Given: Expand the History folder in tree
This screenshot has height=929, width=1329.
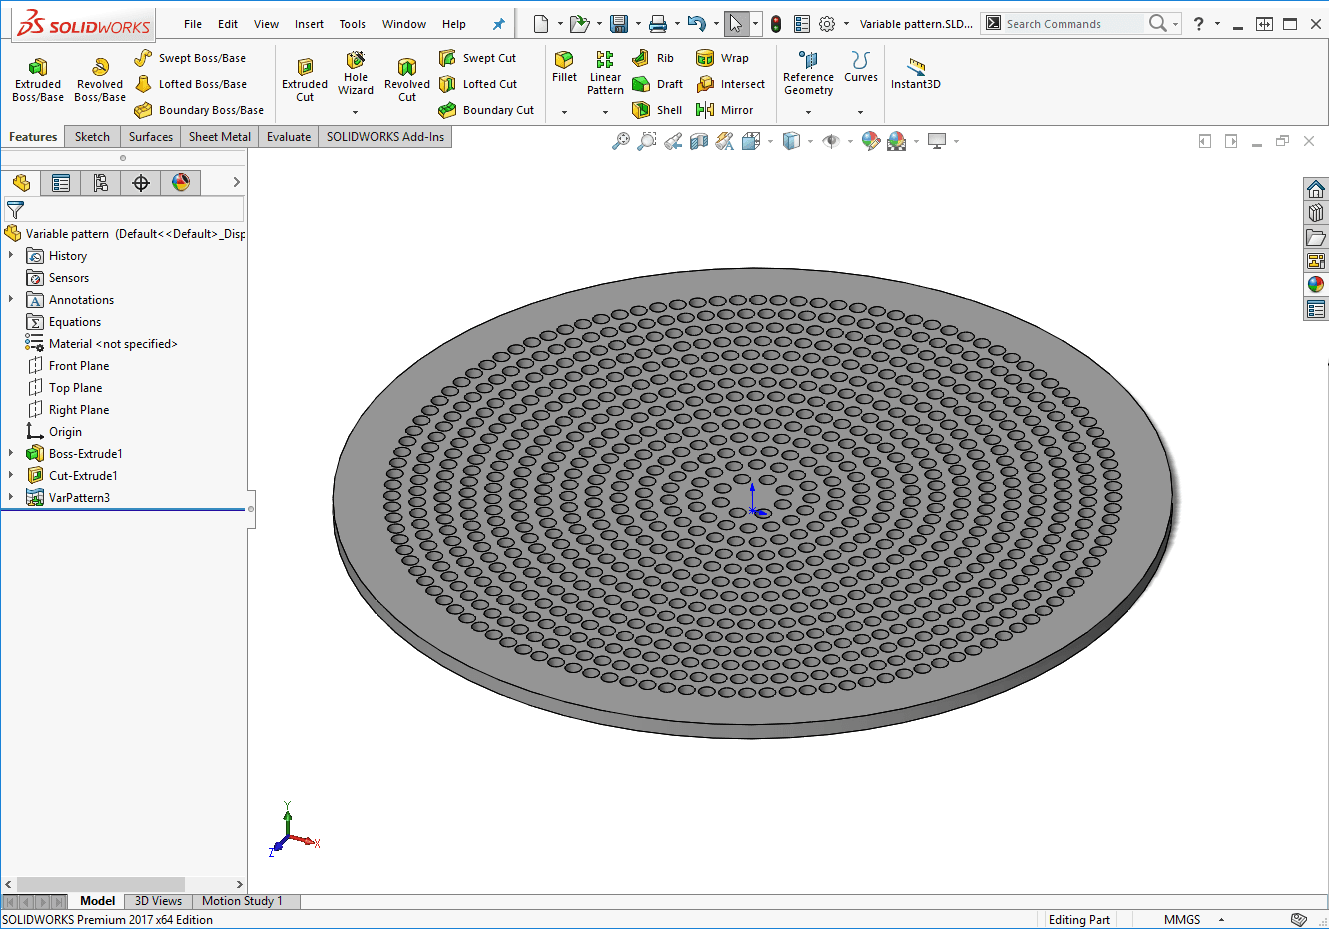Looking at the screenshot, I should coord(11,256).
